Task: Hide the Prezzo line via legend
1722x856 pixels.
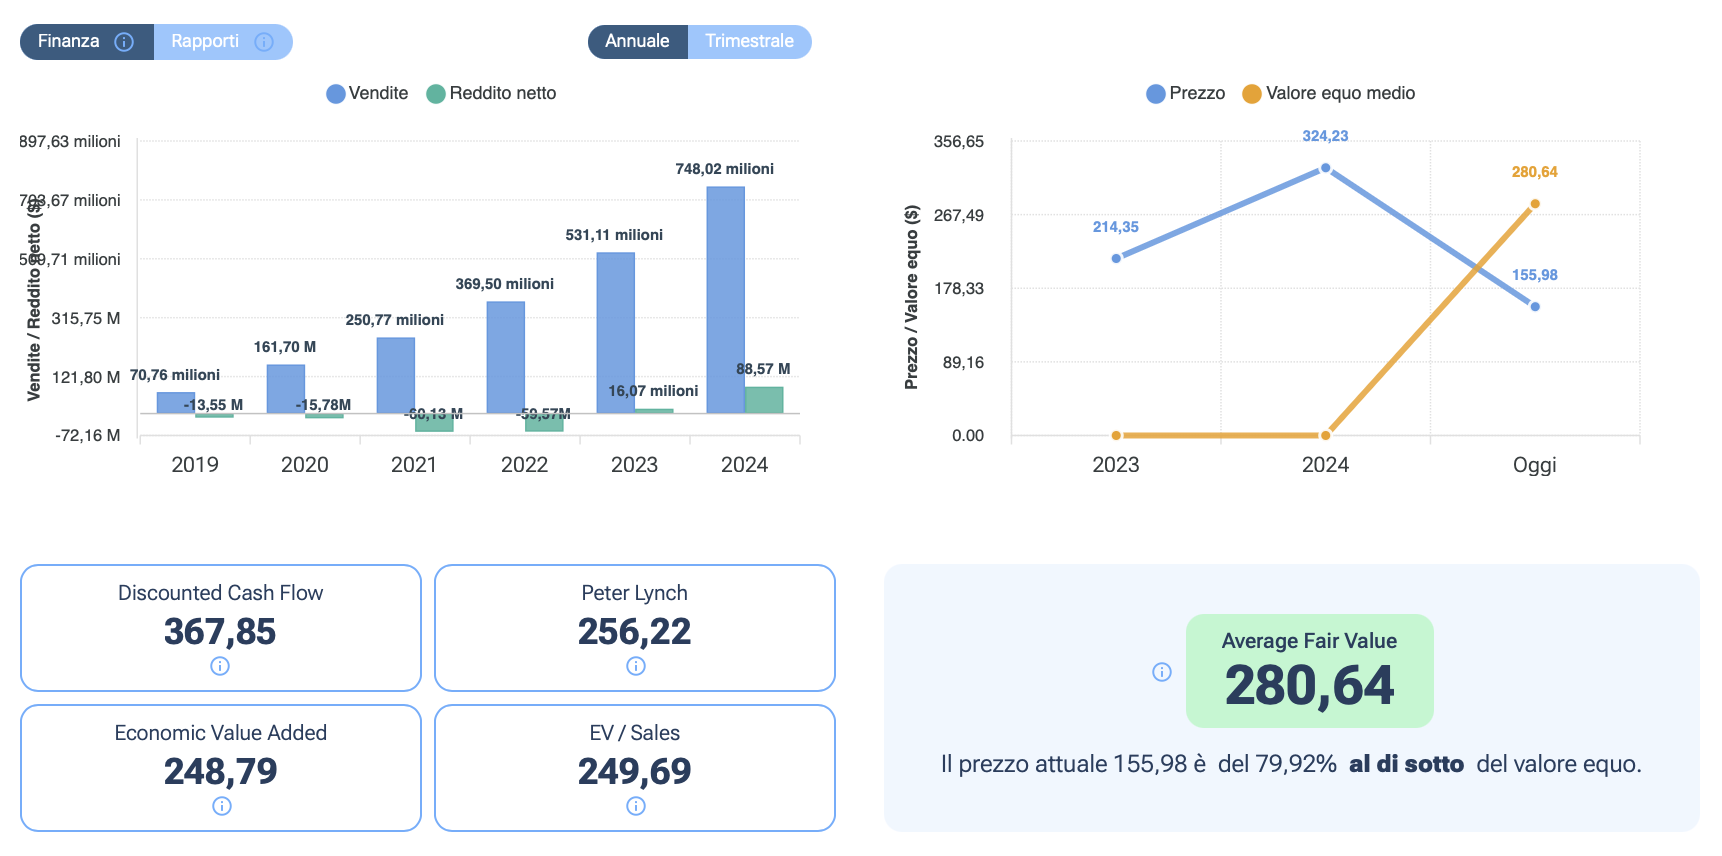Action: click(1185, 93)
